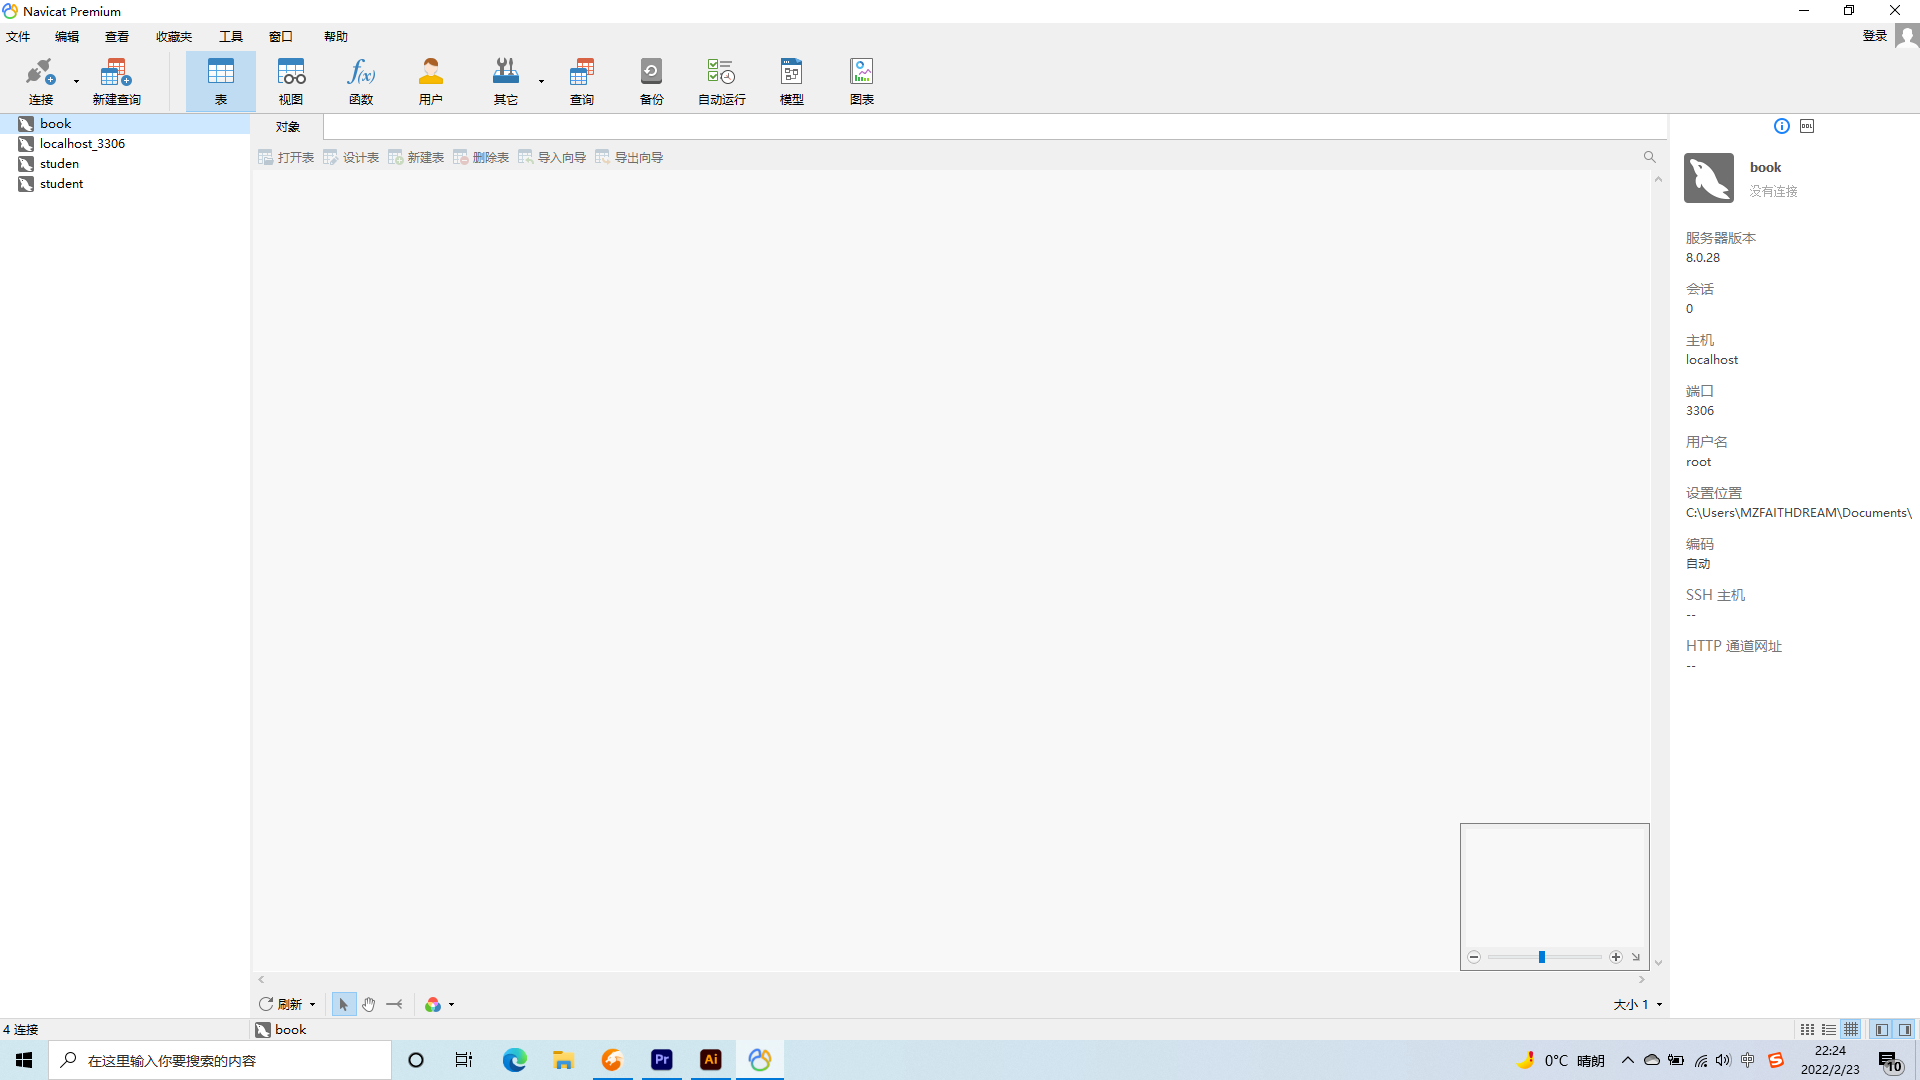
Task: Switch to the list view mode
Action: [1829, 1029]
